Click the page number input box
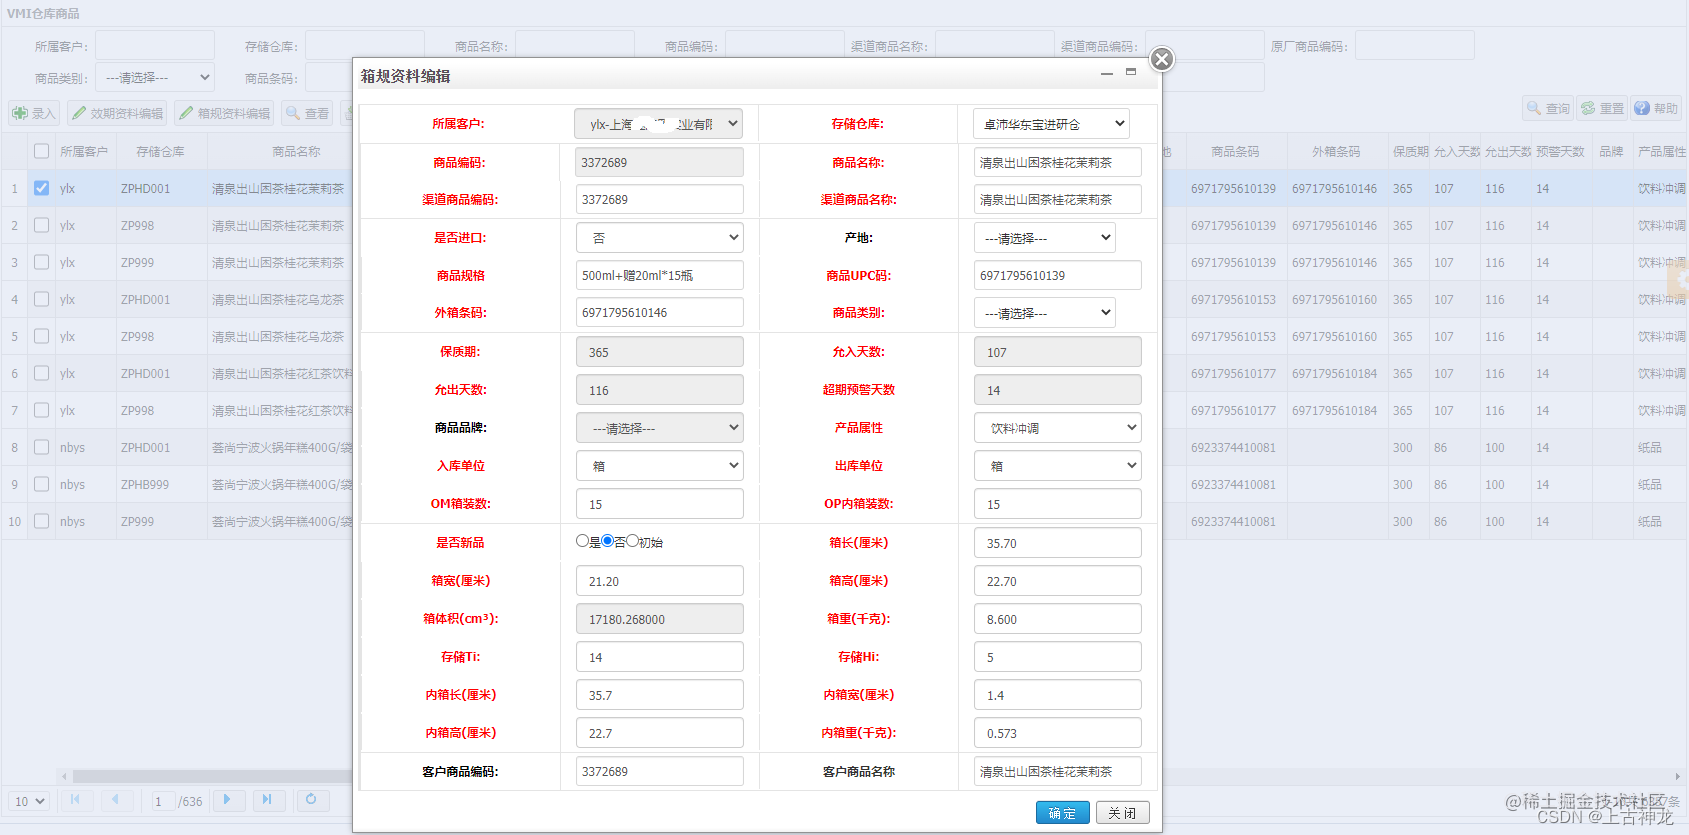The image size is (1689, 835). point(162,801)
